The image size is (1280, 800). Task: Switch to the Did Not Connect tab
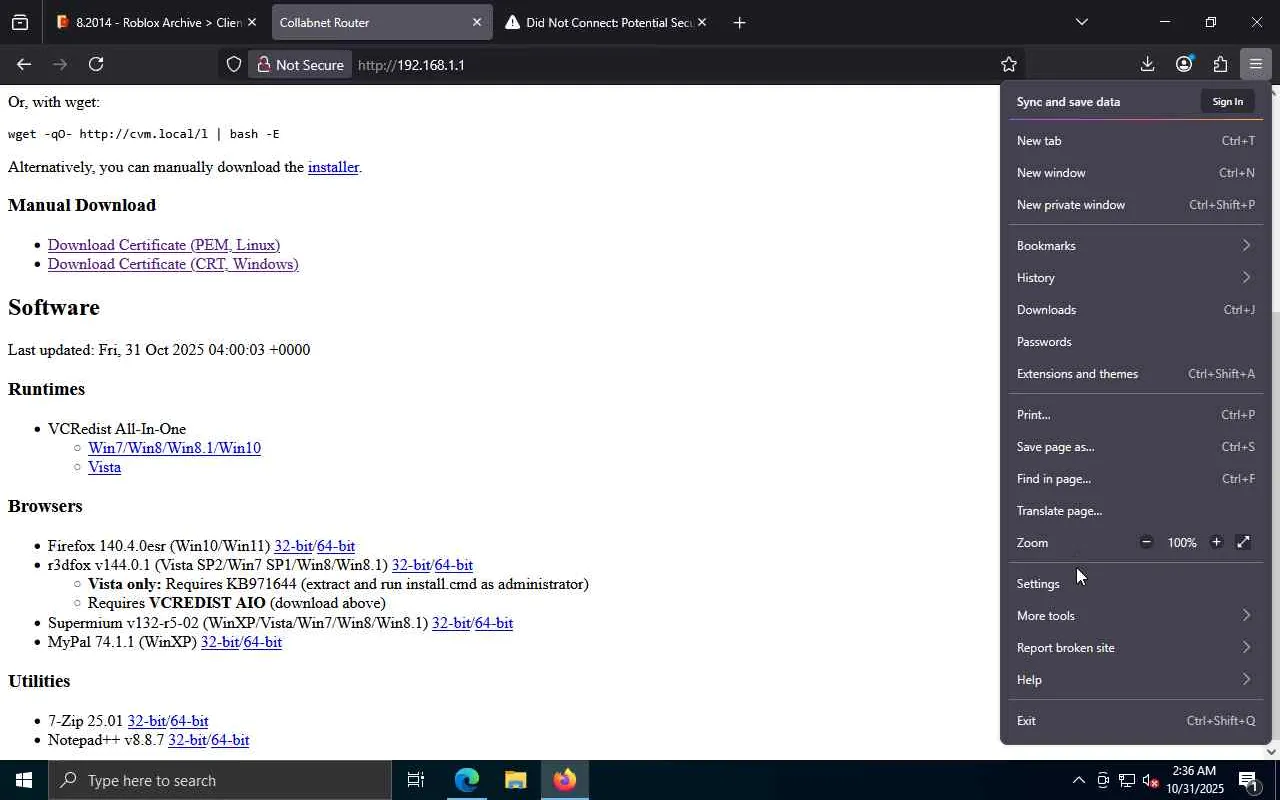pos(605,22)
